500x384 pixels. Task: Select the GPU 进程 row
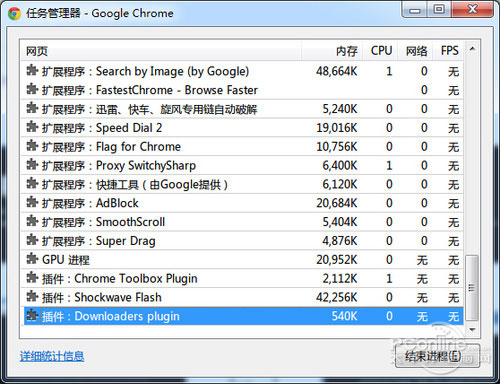click(242, 259)
